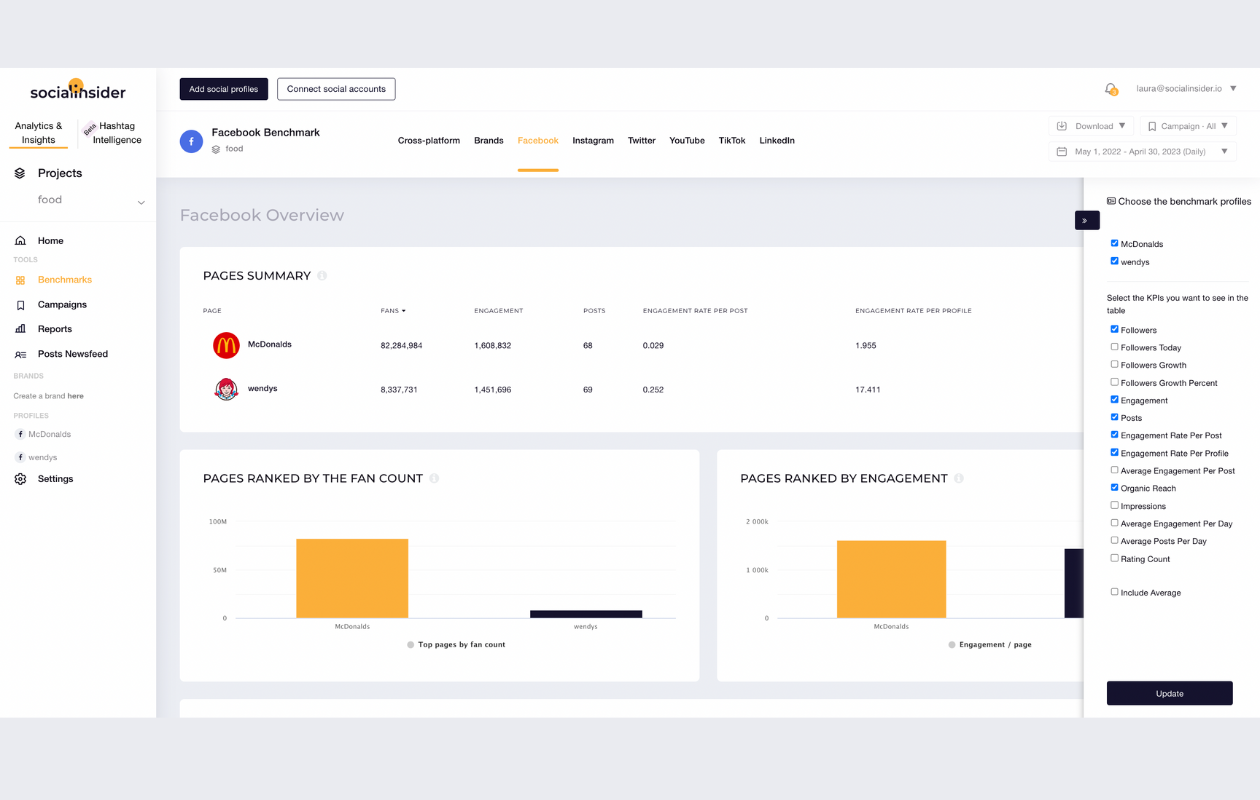The height and width of the screenshot is (800, 1260).
Task: Click the Home house icon
Action: (x=20, y=241)
